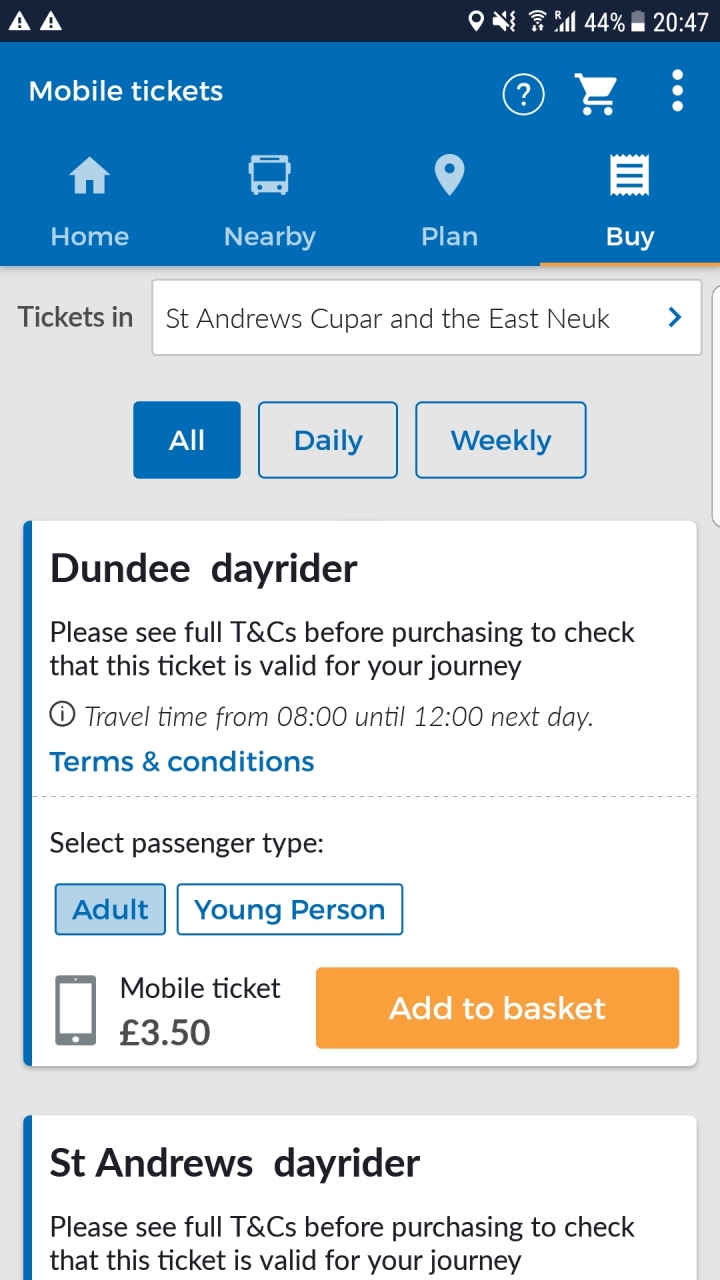This screenshot has width=720, height=1280.
Task: Open Dundee dayrider Terms & conditions
Action: (182, 762)
